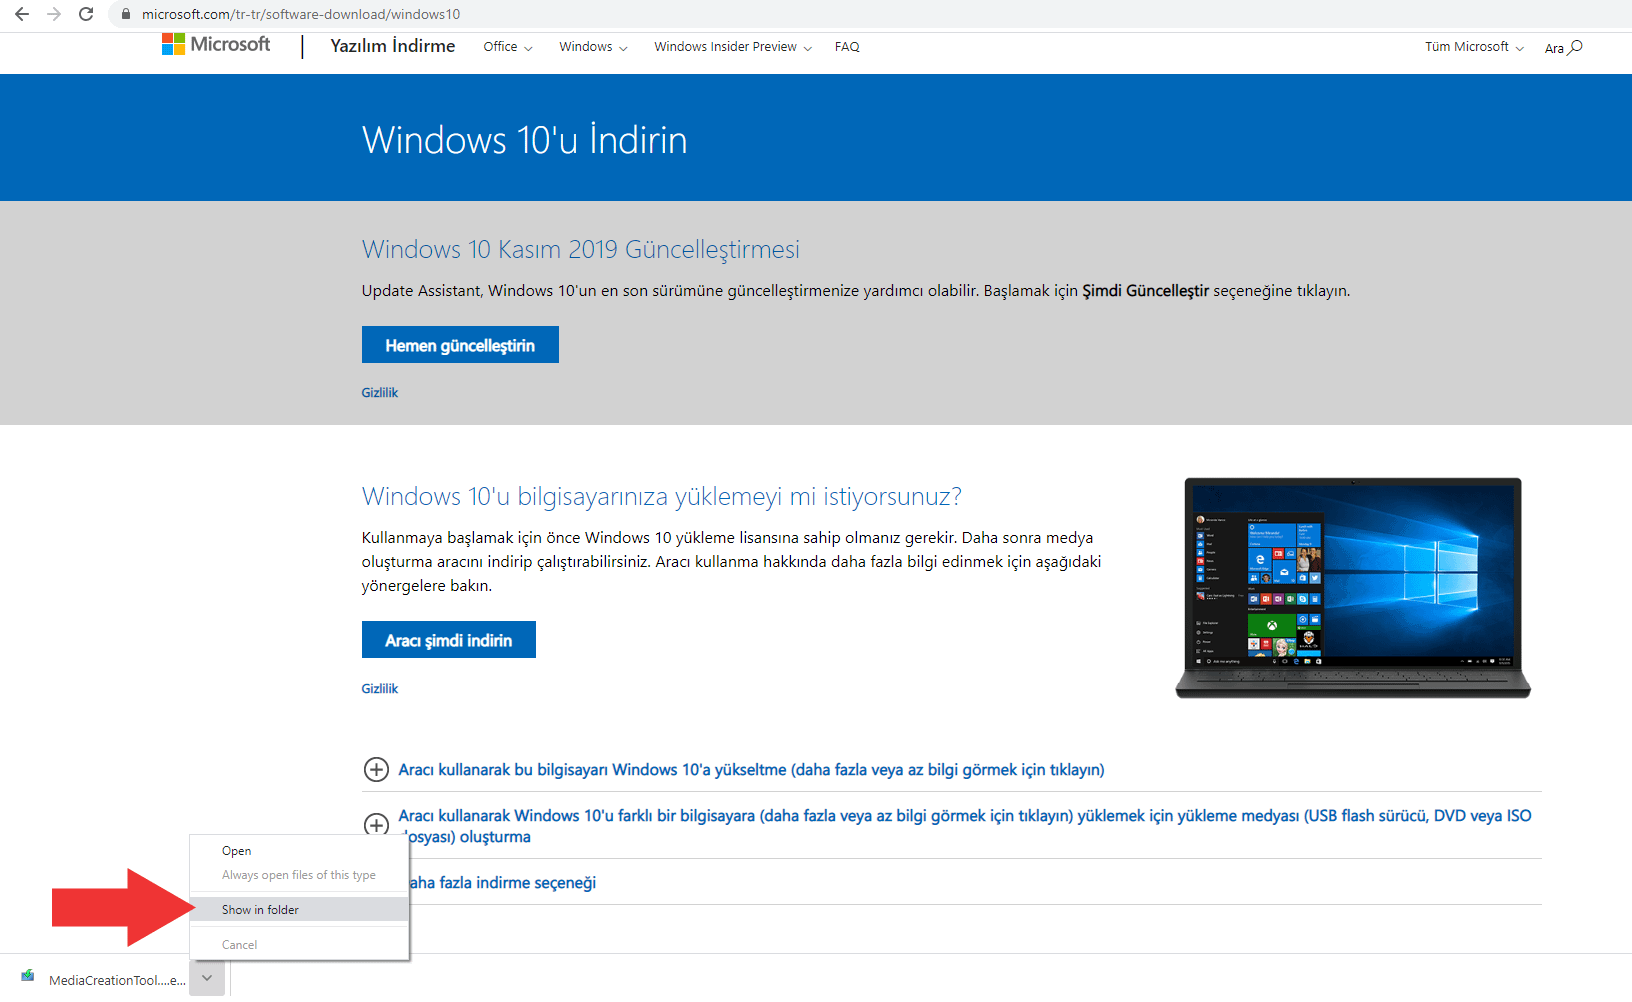
Task: Open the Office dropdown menu
Action: click(507, 47)
